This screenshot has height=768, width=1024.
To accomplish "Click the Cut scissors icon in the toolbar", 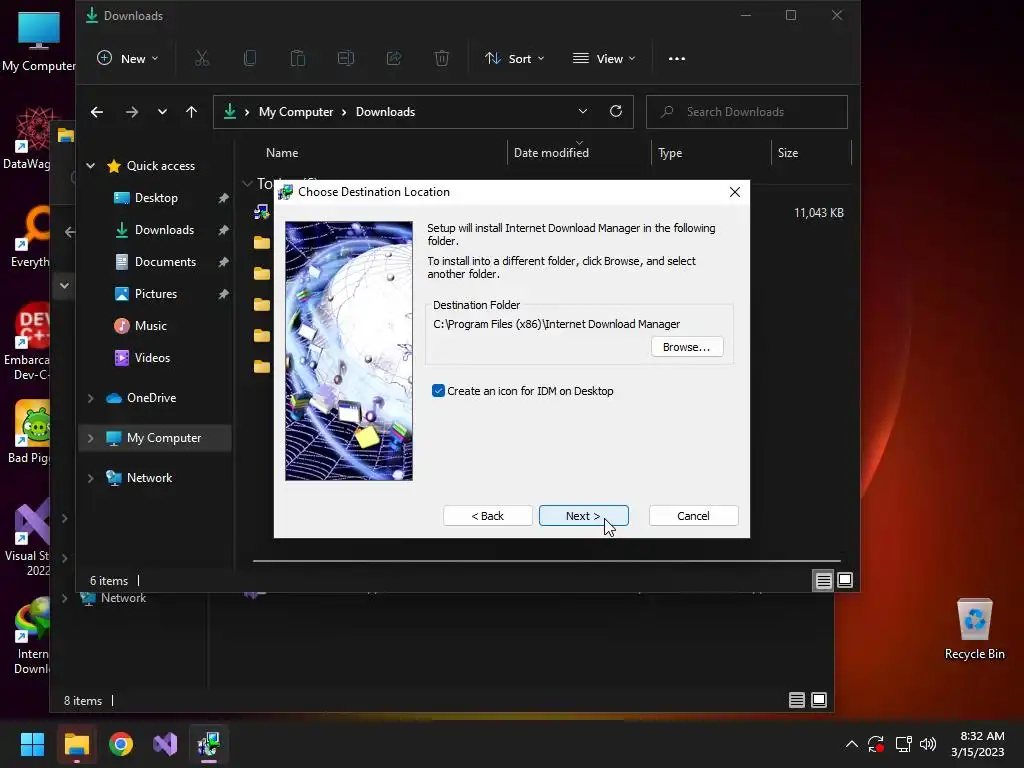I will coord(202,59).
